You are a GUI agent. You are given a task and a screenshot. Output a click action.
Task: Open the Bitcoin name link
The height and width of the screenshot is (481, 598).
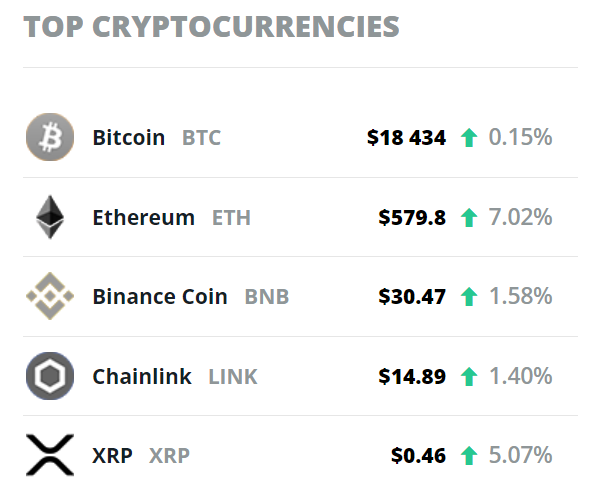(x=129, y=137)
